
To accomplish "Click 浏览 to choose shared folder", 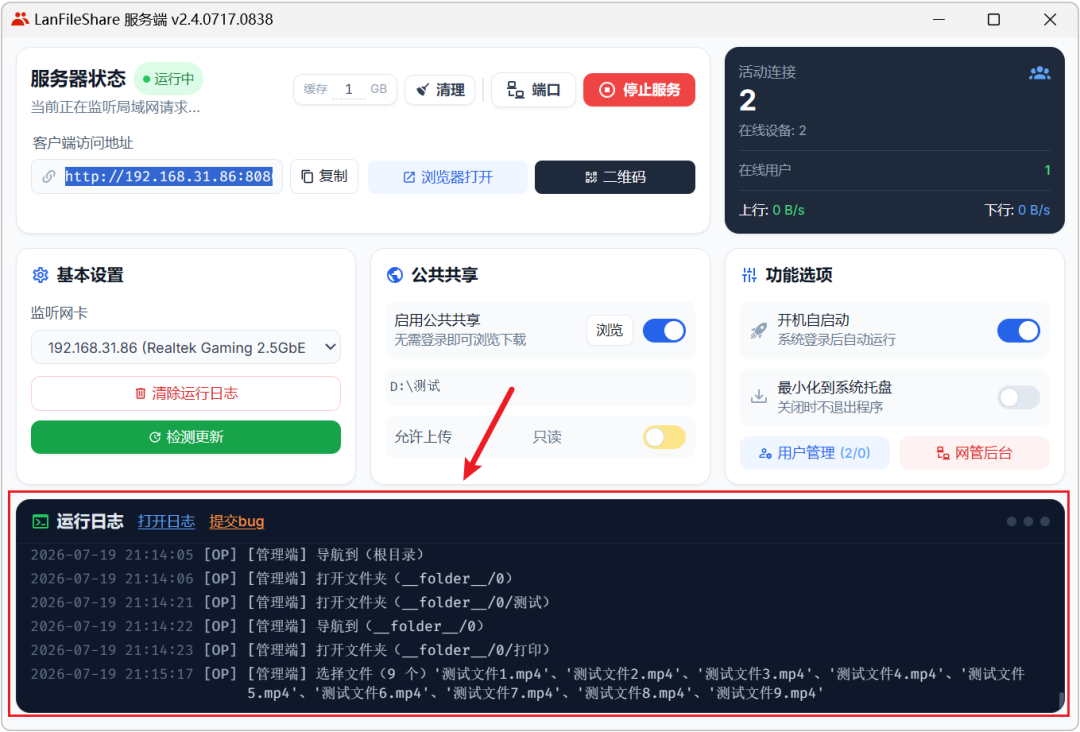I will pos(610,330).
